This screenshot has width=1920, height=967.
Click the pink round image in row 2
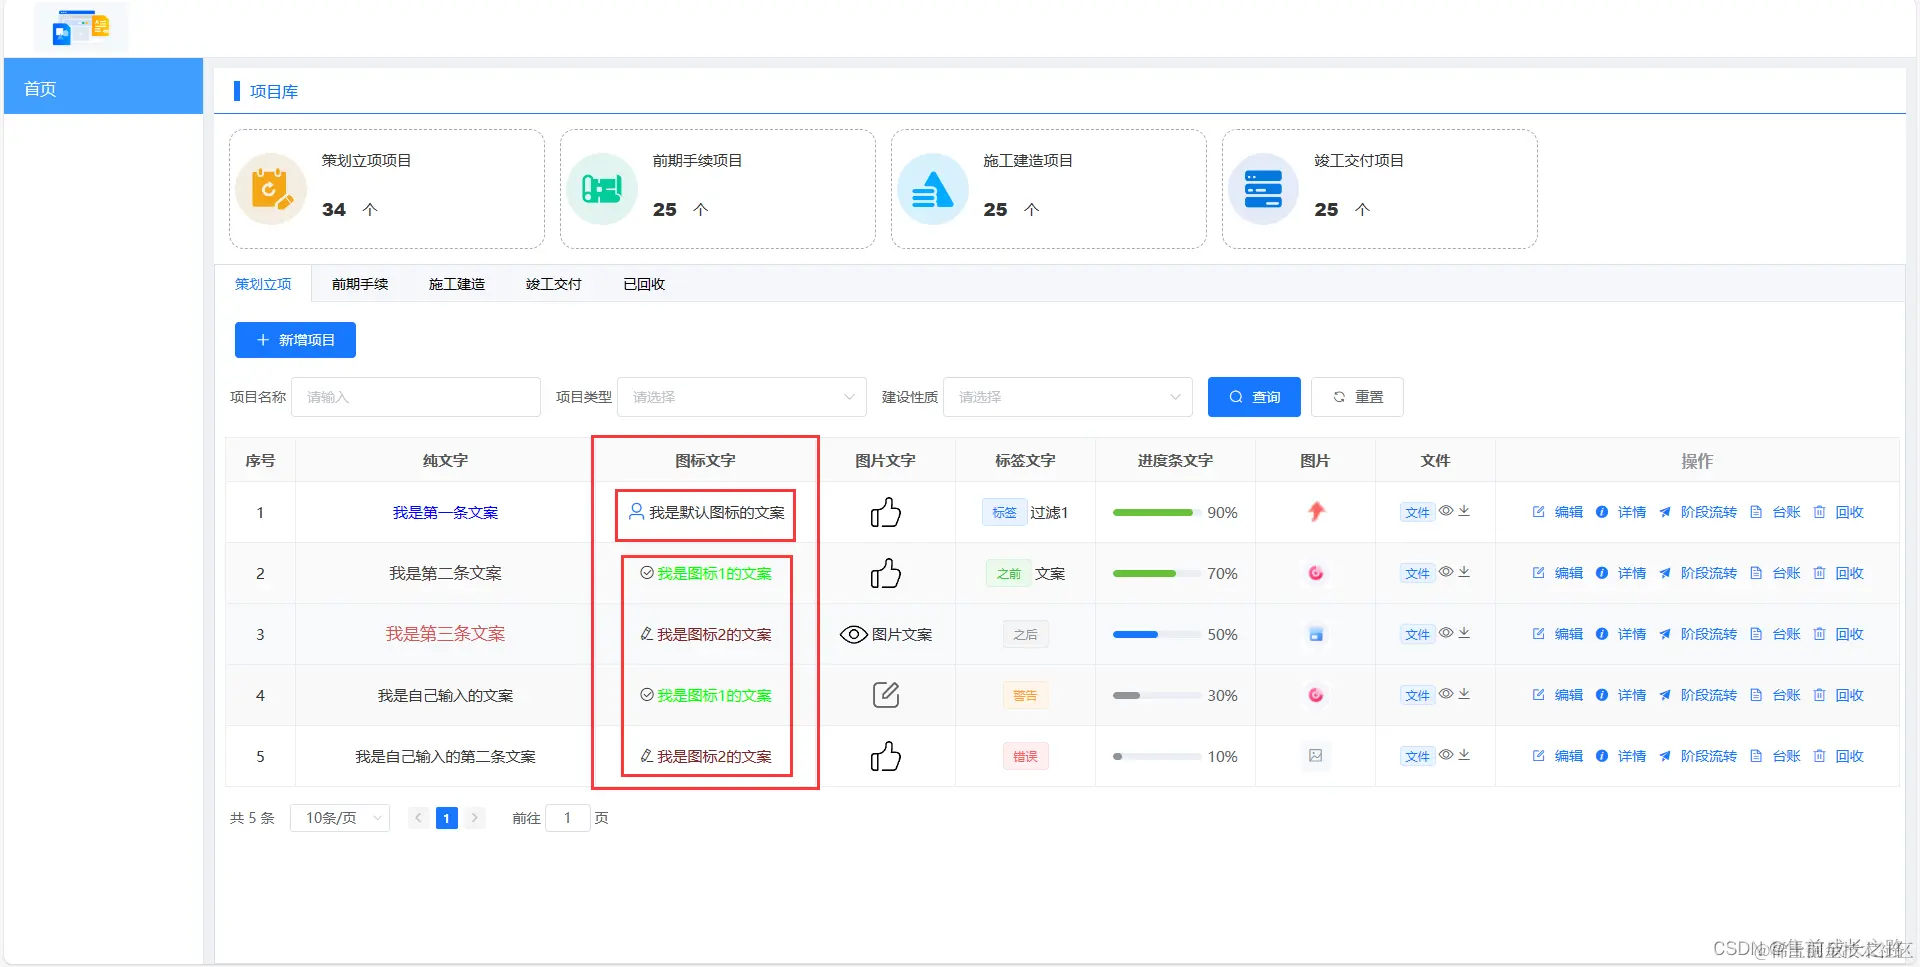click(x=1316, y=573)
